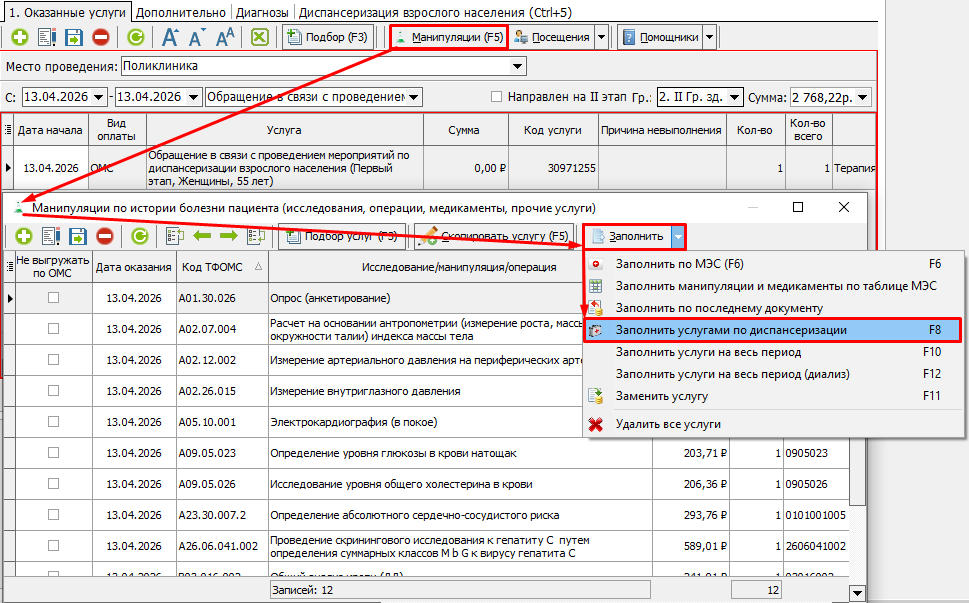Choose 'Удалить все услуги' from the menu

tap(667, 424)
